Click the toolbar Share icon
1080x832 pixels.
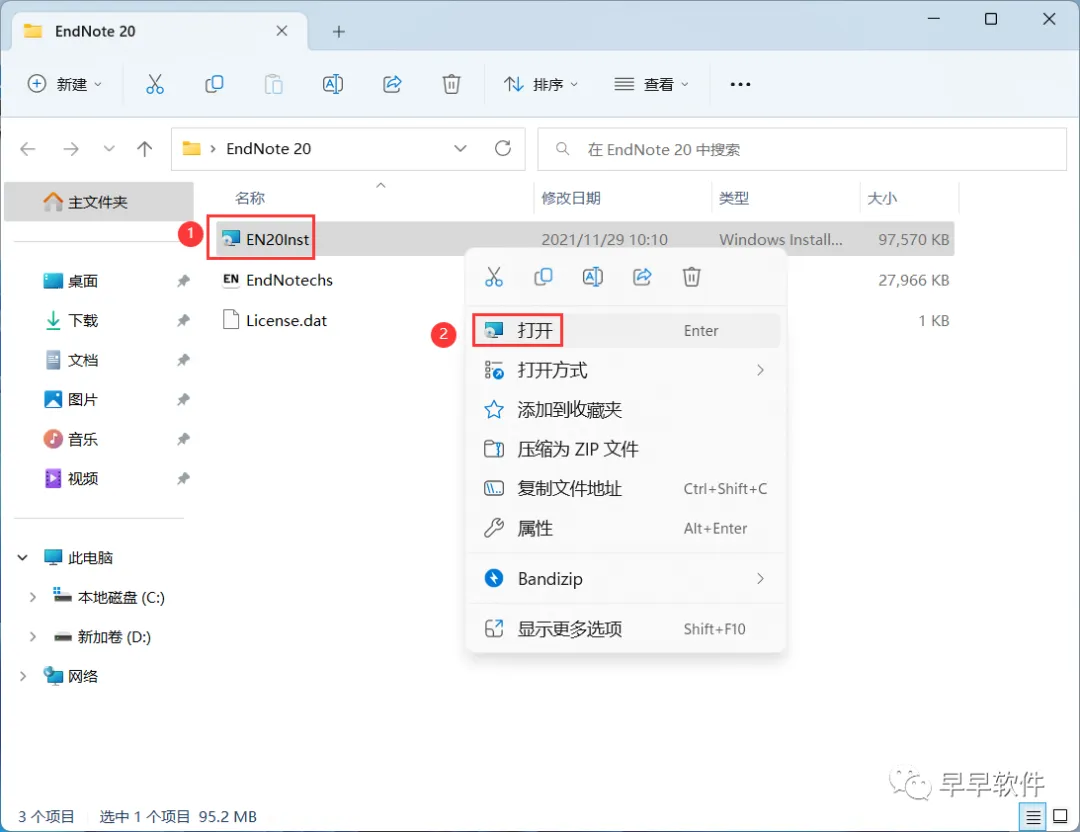point(392,84)
